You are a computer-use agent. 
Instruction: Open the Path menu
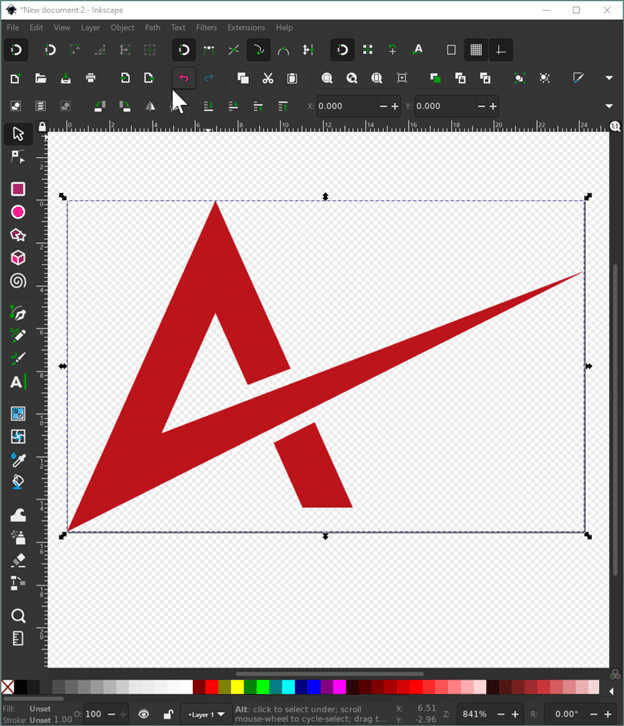pyautogui.click(x=152, y=28)
